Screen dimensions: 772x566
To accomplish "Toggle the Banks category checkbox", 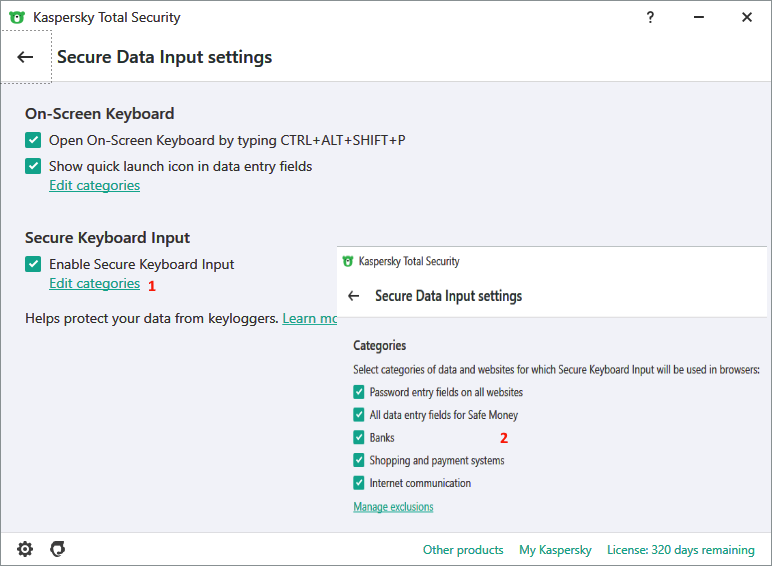I will click(359, 438).
